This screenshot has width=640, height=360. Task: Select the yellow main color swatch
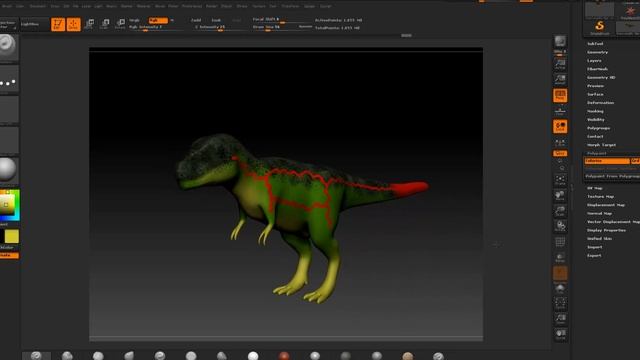pyautogui.click(x=12, y=236)
